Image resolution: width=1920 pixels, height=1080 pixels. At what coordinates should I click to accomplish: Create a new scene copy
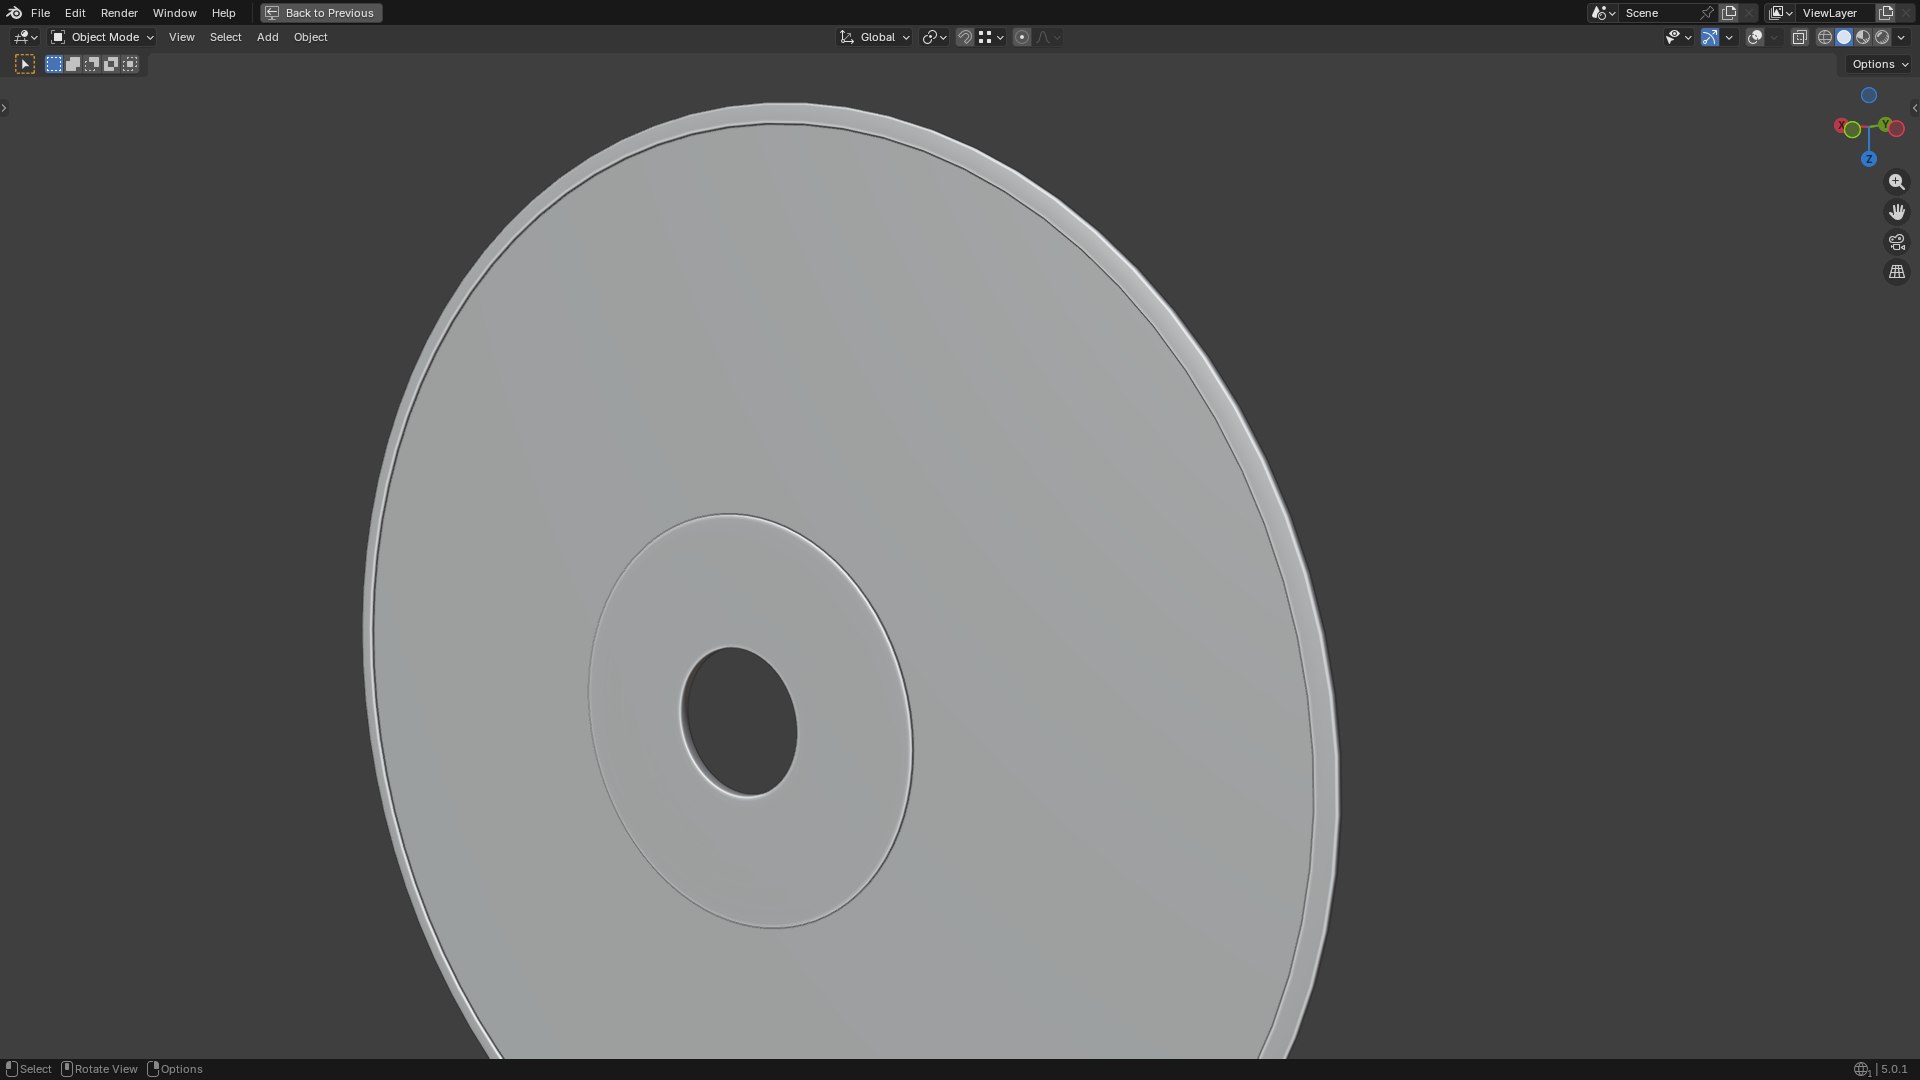point(1729,13)
